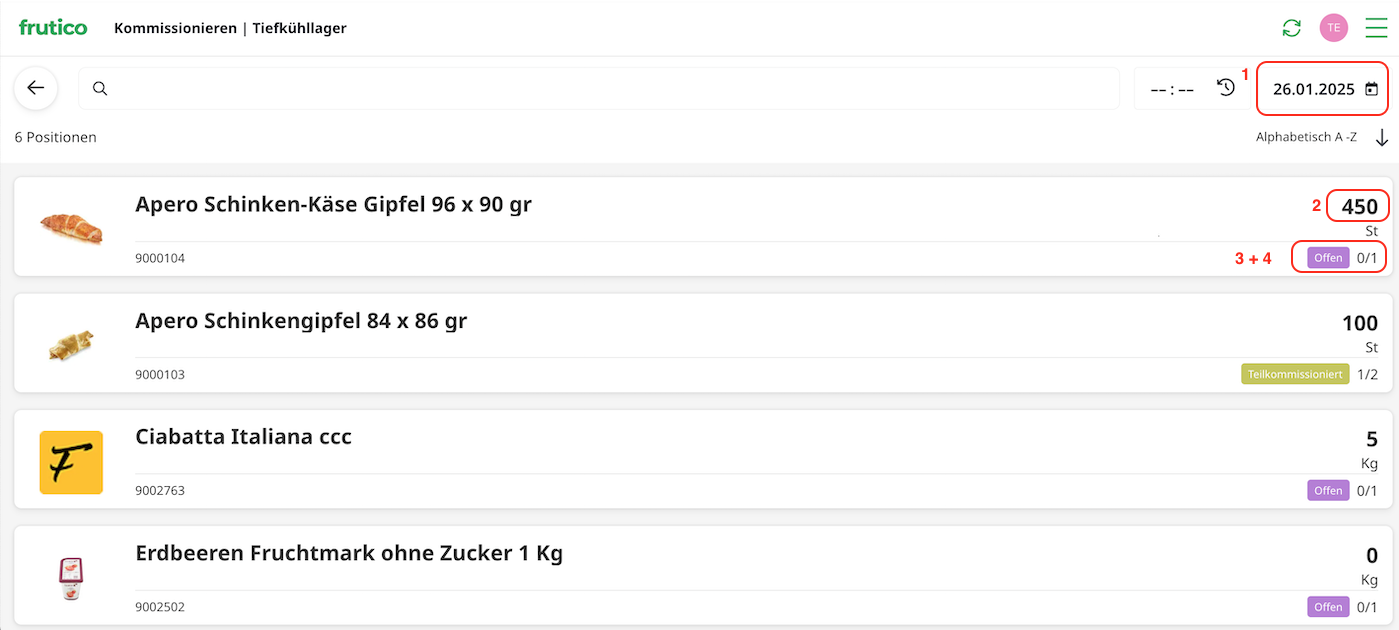Viewport: 1399px width, 630px height.
Task: Open the TE user avatar
Action: [x=1333, y=28]
